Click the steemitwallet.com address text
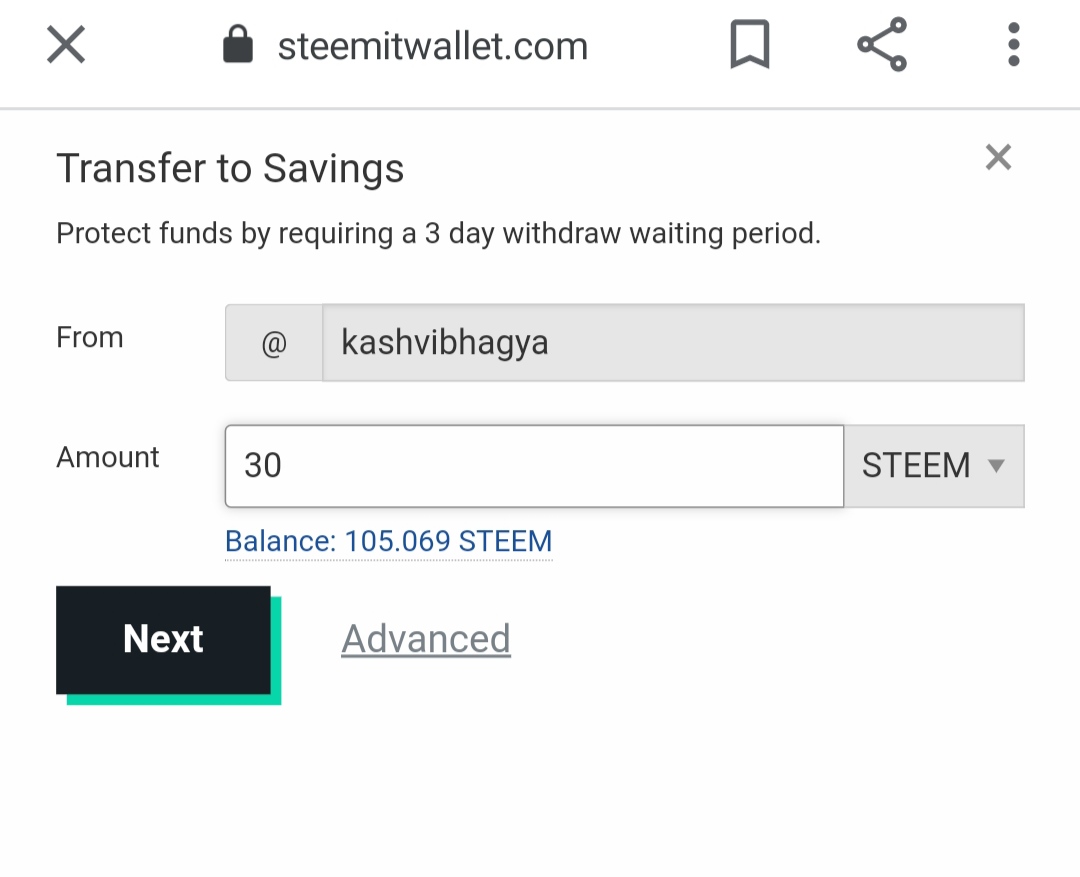Viewport: 1080px width, 877px height. (433, 46)
